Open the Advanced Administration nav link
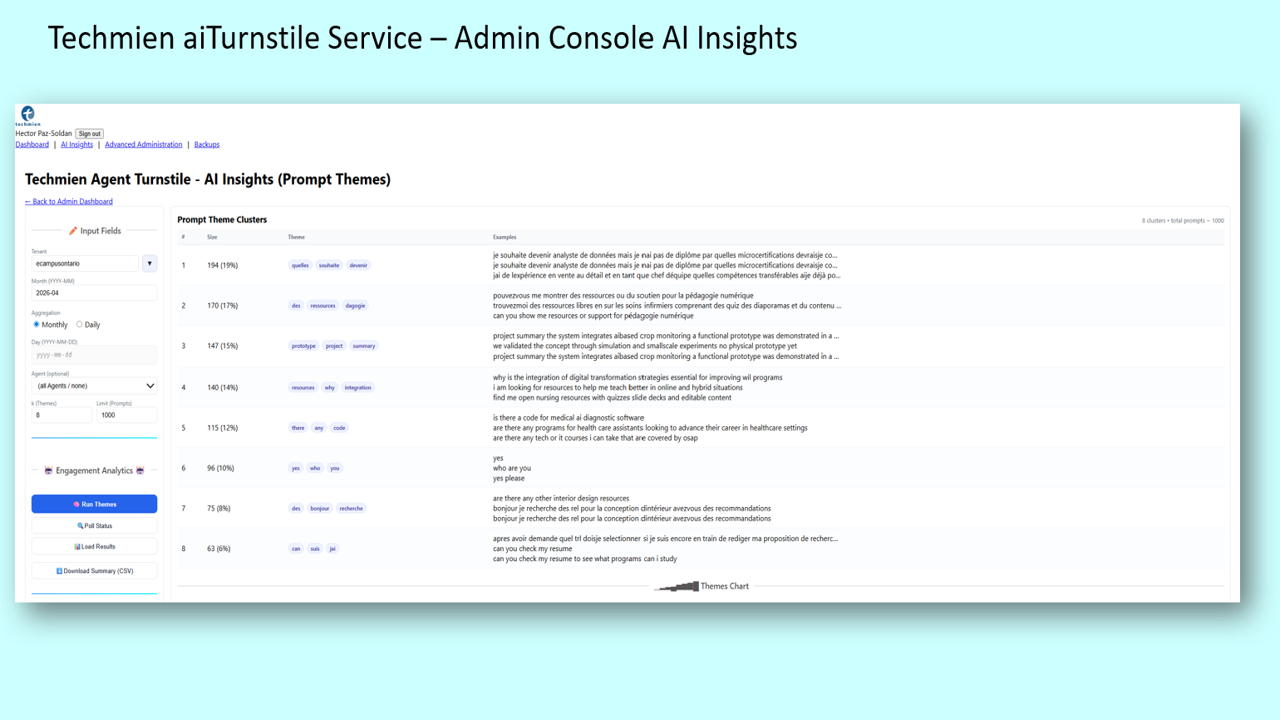 144,145
